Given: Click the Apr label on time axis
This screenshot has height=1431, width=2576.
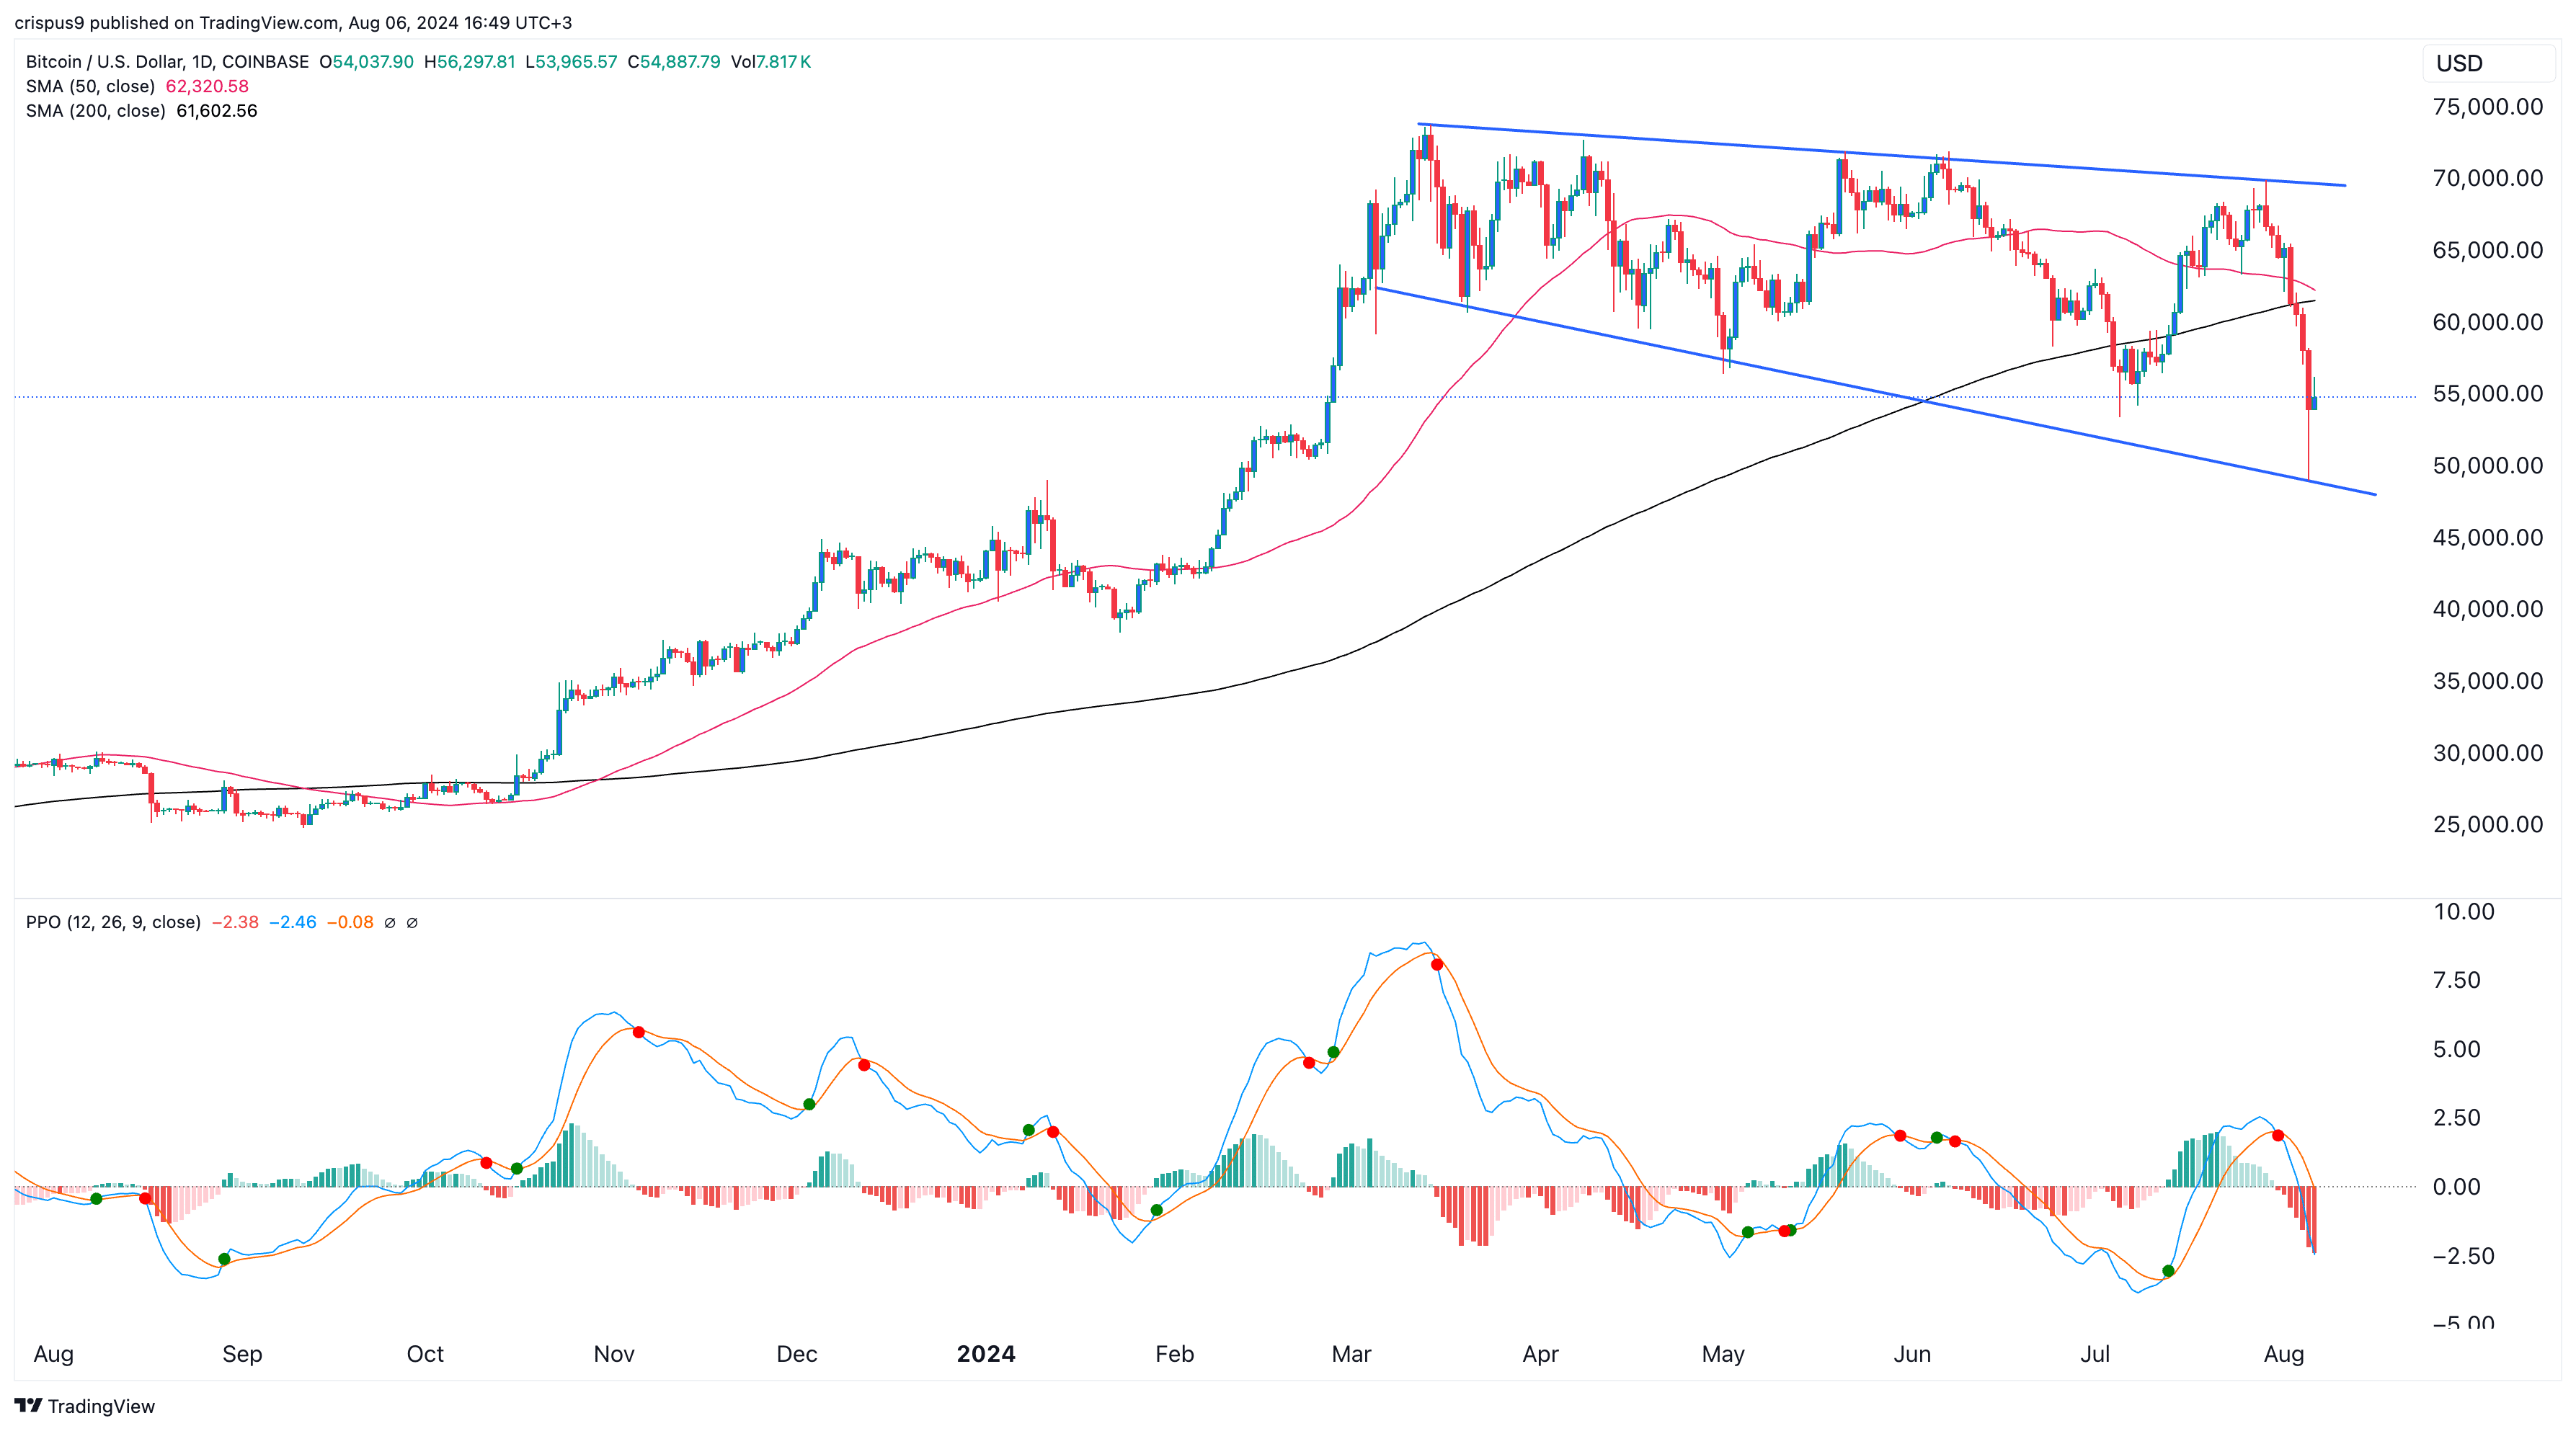Looking at the screenshot, I should (x=1540, y=1354).
